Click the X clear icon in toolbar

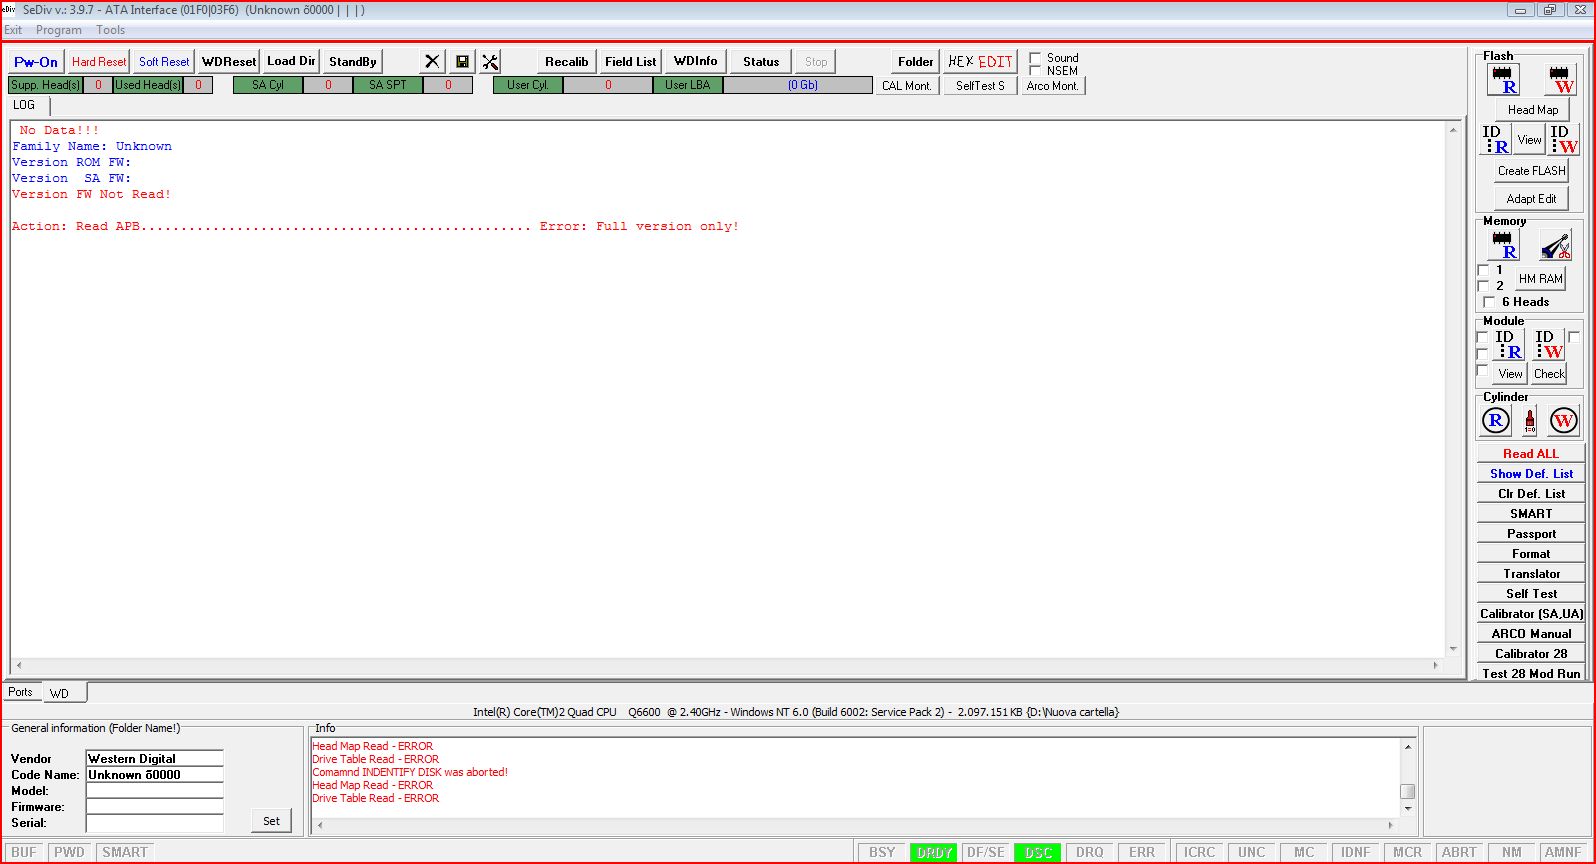coord(432,62)
